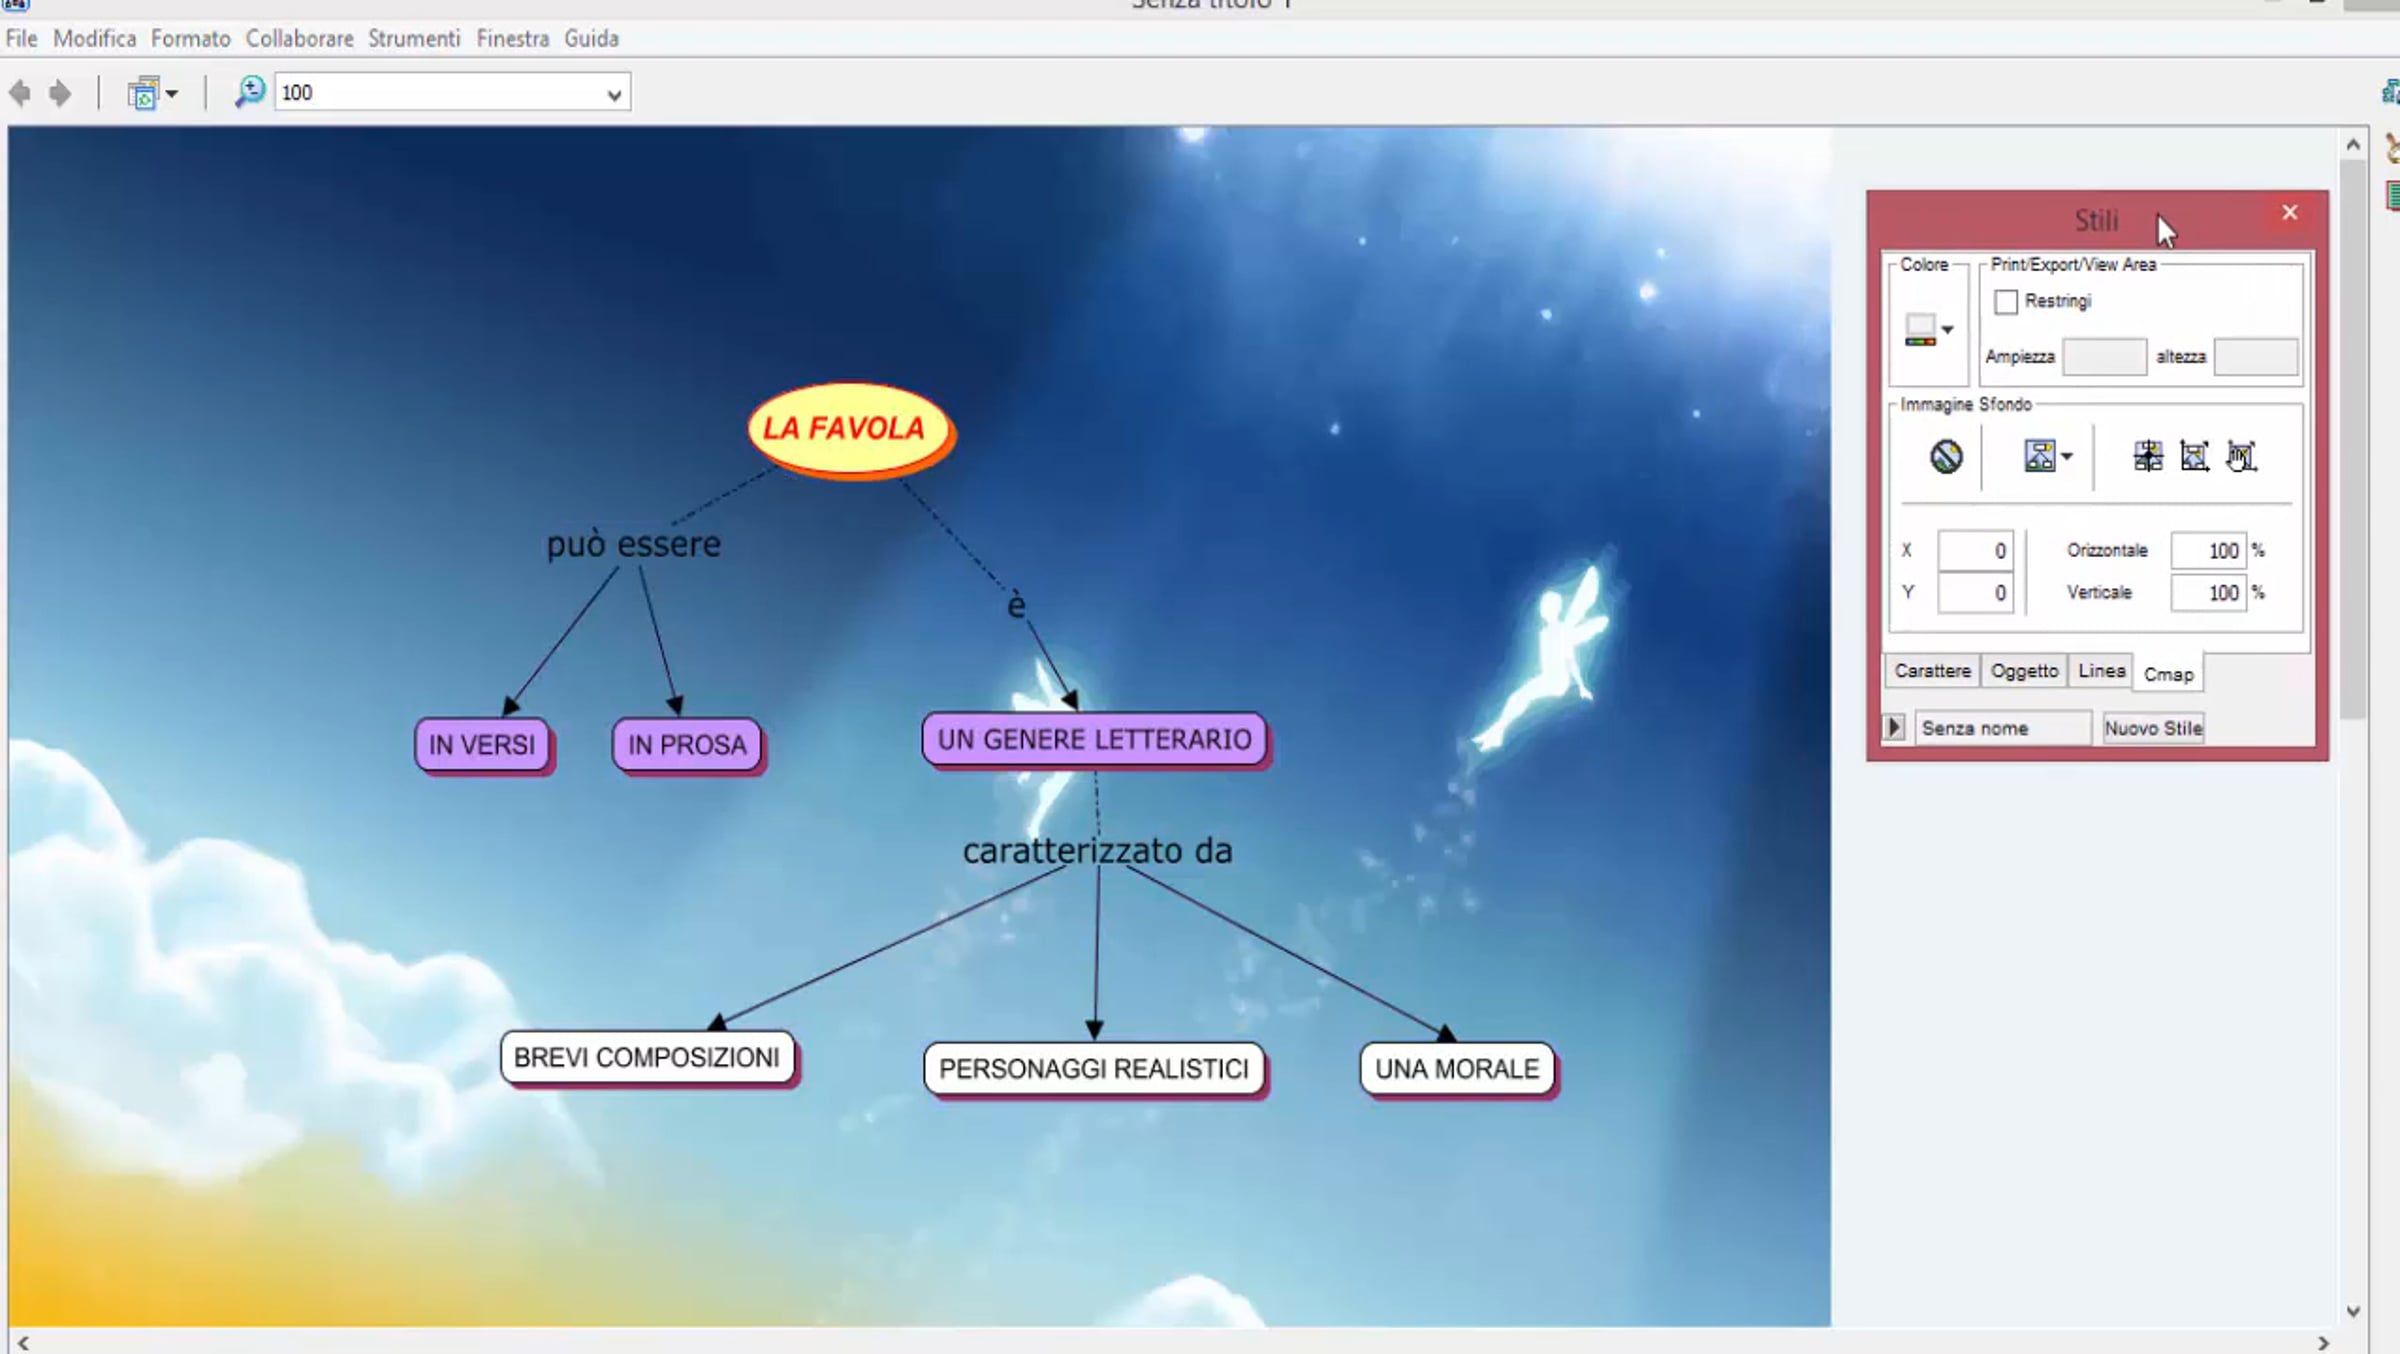This screenshot has height=1354, width=2400.
Task: Expand the zoom level combo box
Action: (x=614, y=94)
